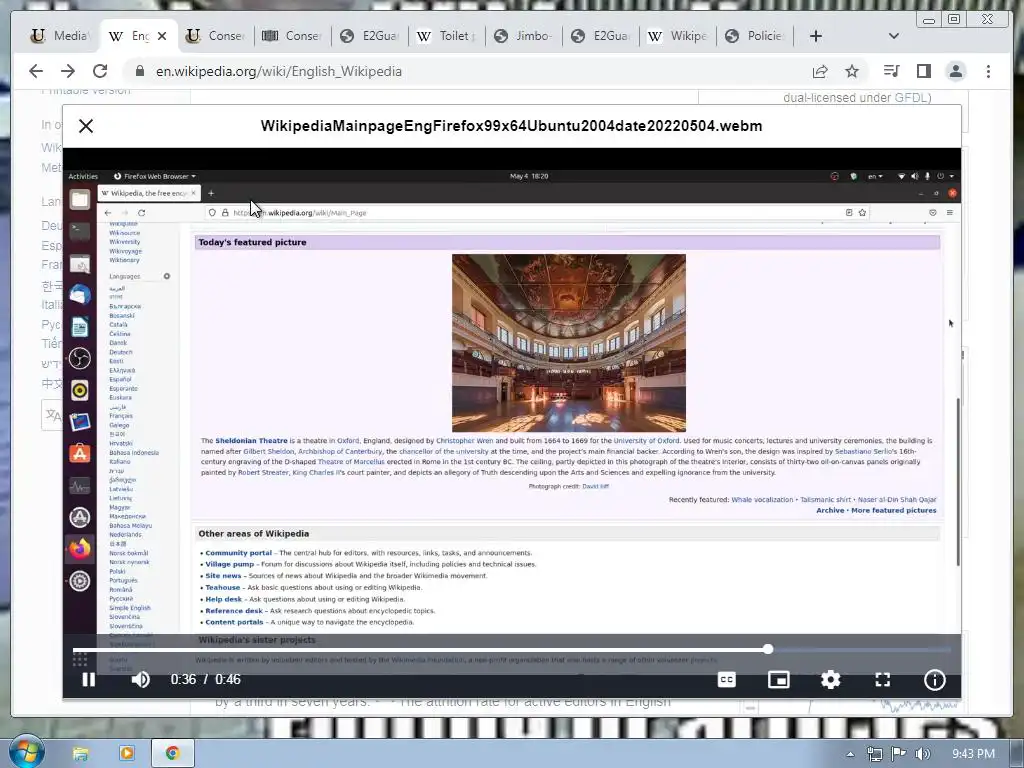
Task: Click the video elapsed time 0:36
Action: click(x=184, y=679)
